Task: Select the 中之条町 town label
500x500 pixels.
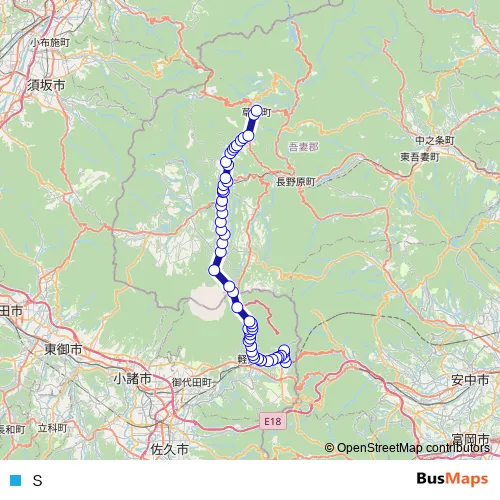Action: (435, 141)
